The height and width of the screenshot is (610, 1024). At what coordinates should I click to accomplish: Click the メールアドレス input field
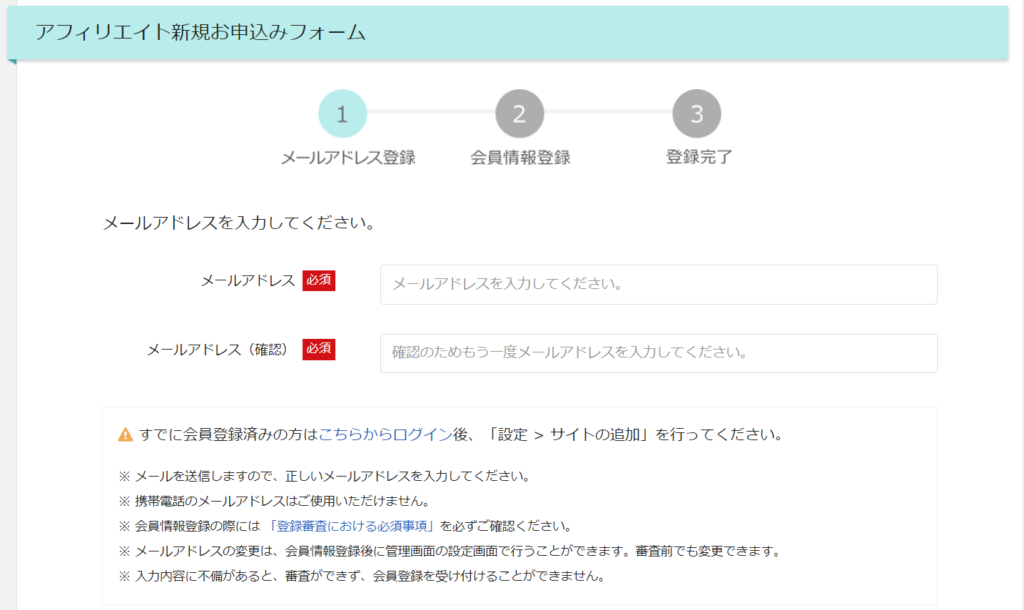(x=658, y=284)
